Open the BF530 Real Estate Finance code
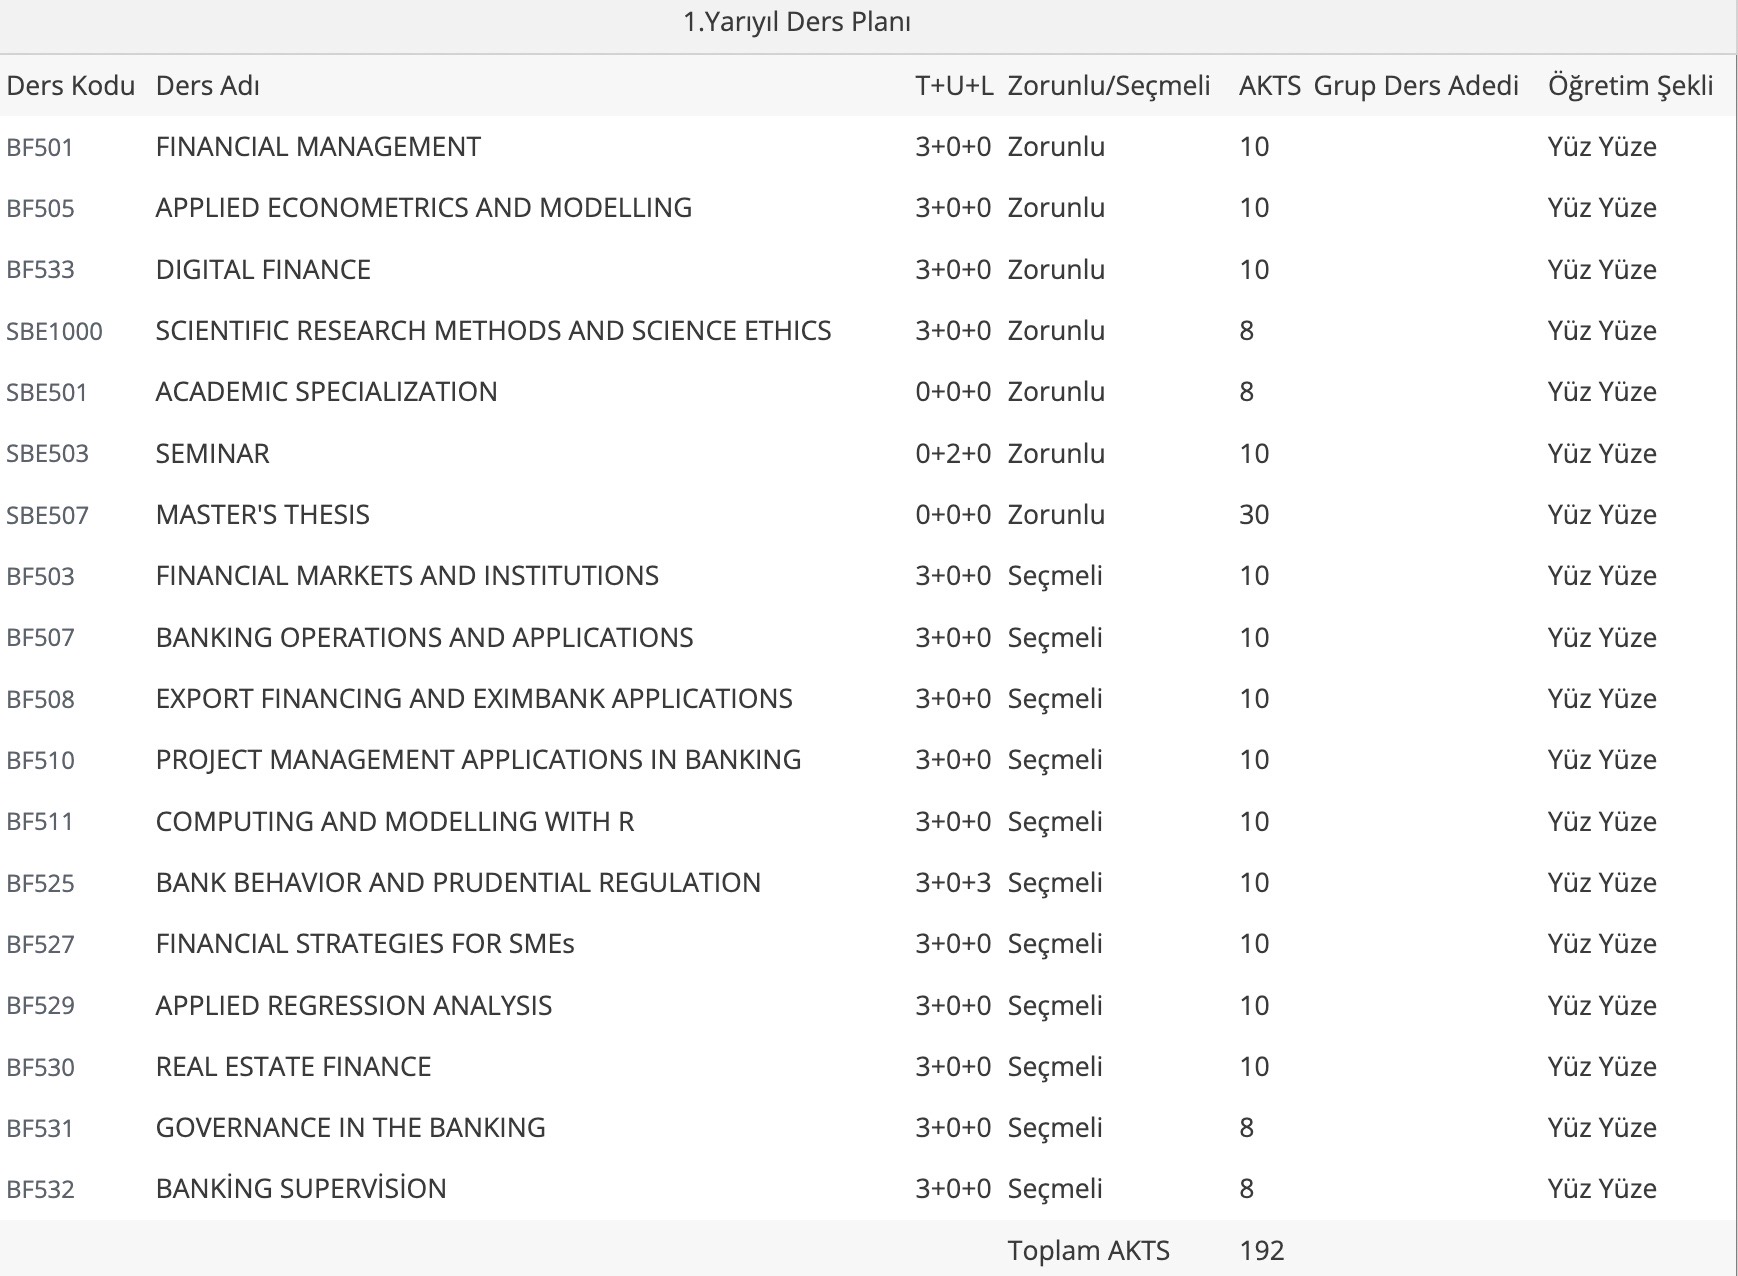The width and height of the screenshot is (1738, 1276). 40,1068
